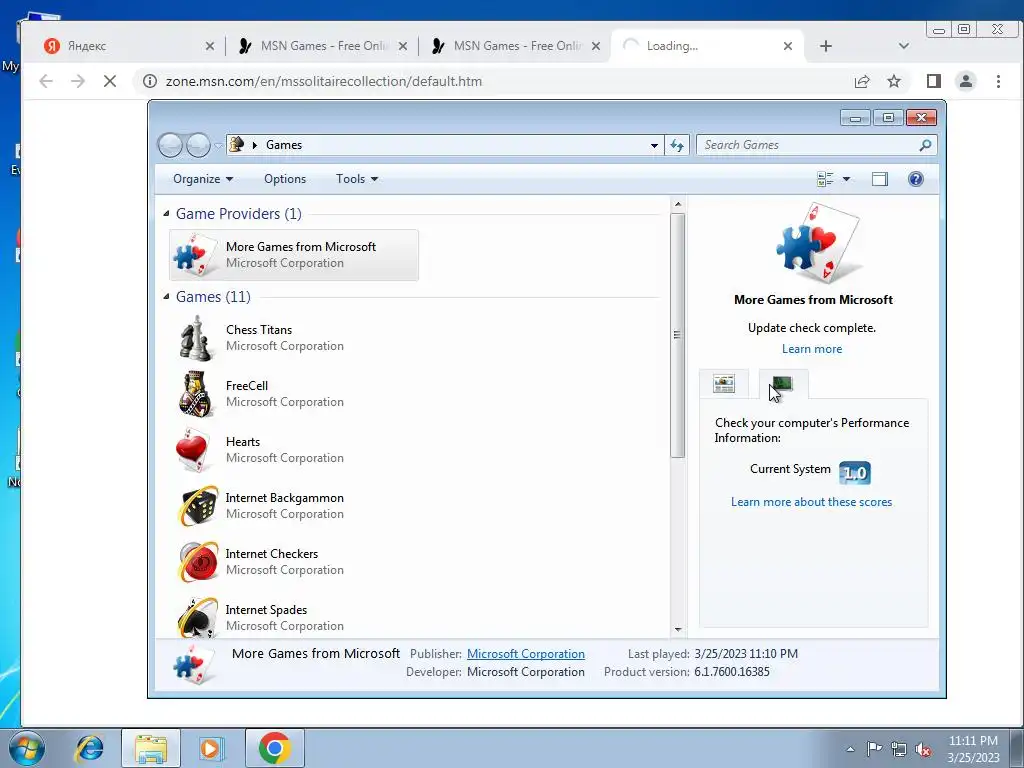Image resolution: width=1024 pixels, height=768 pixels.
Task: Click the Internet Backgammon label
Action: click(x=284, y=497)
